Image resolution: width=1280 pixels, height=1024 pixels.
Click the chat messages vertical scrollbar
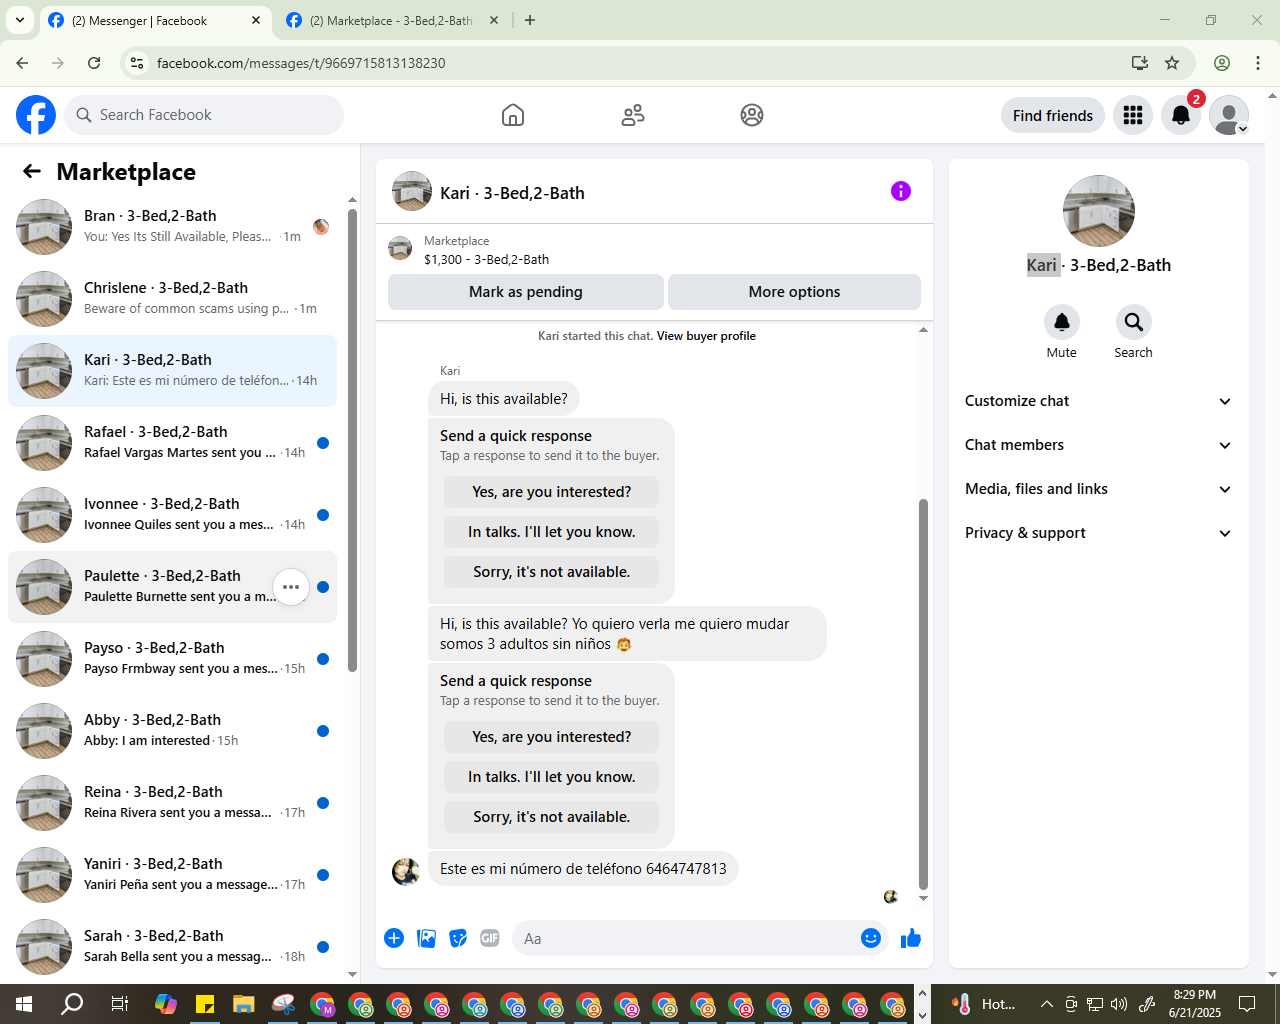click(923, 694)
